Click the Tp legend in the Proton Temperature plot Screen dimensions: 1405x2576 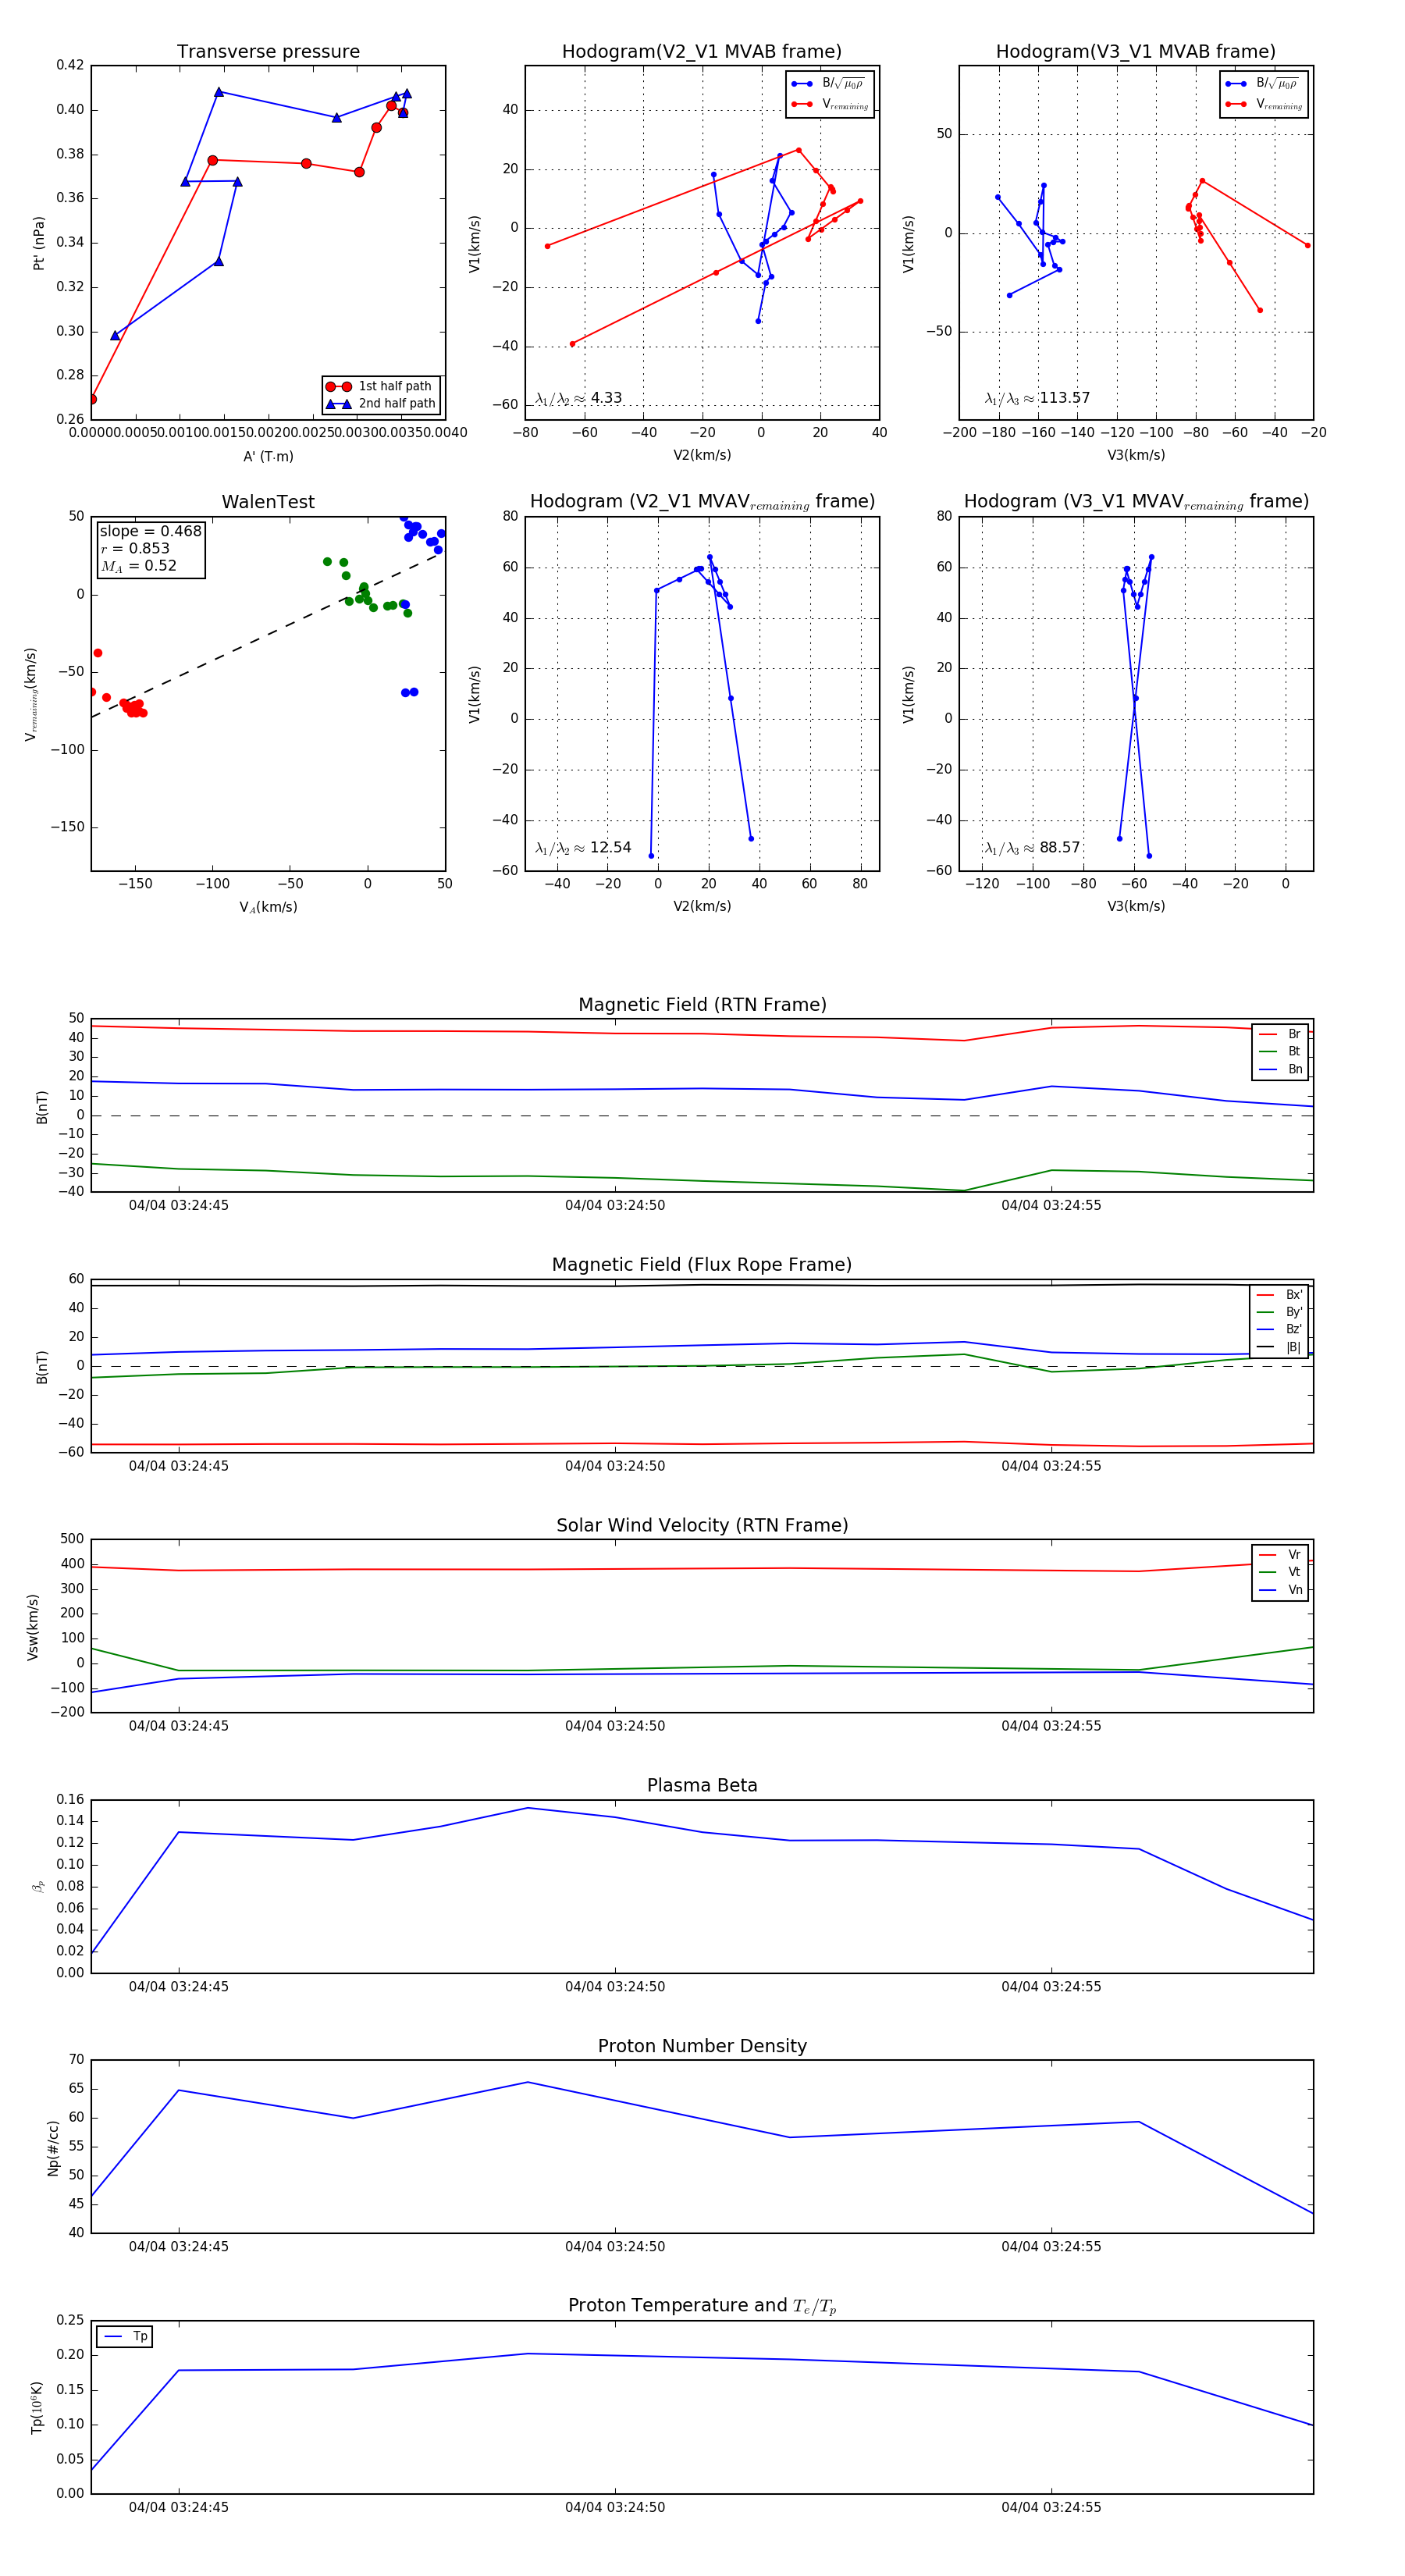[x=125, y=2337]
